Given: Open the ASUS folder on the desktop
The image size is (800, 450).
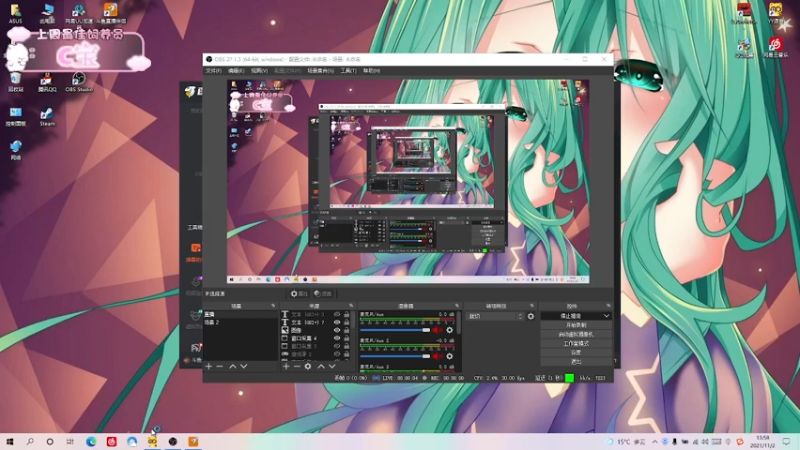Looking at the screenshot, I should tap(15, 13).
